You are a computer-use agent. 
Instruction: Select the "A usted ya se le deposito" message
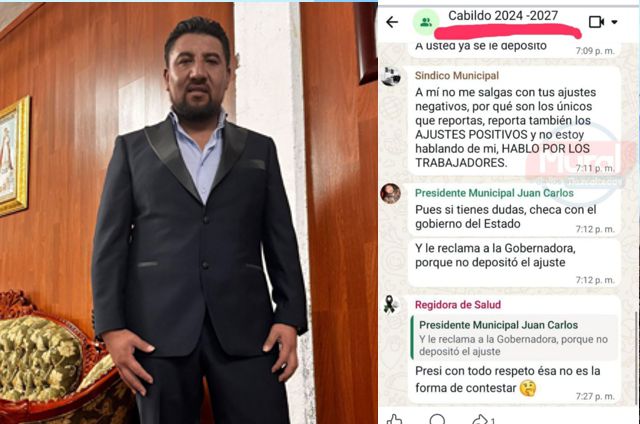tap(514, 49)
